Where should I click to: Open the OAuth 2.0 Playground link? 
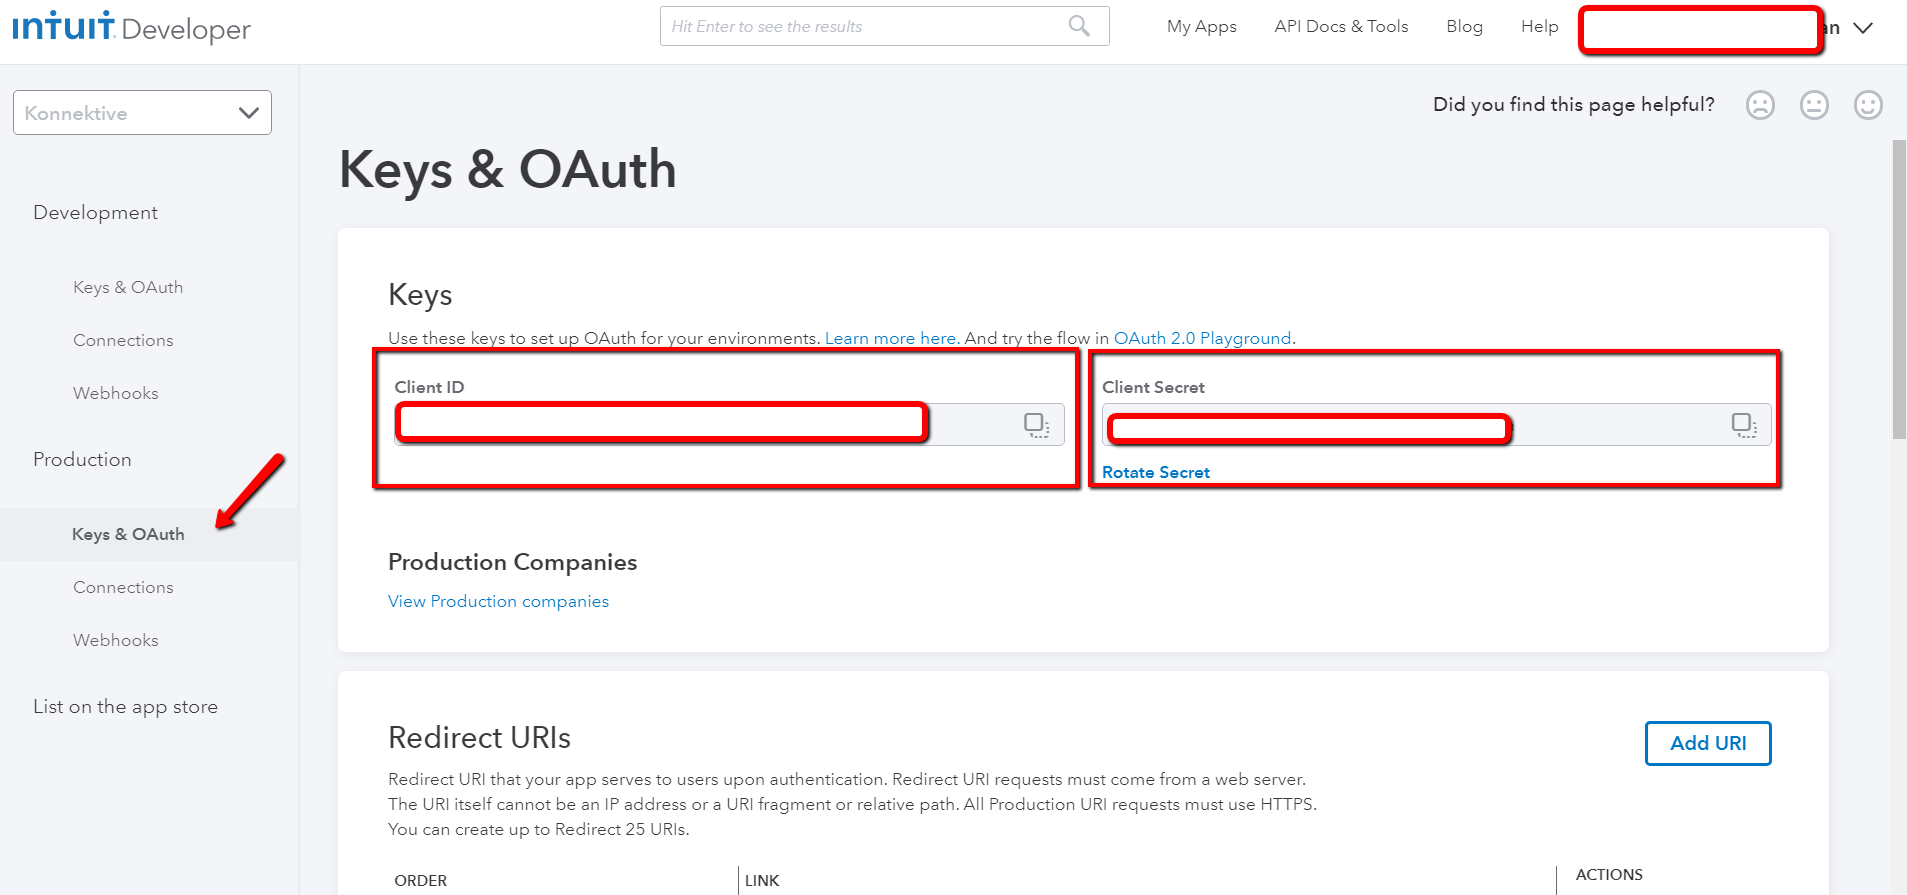(1202, 338)
